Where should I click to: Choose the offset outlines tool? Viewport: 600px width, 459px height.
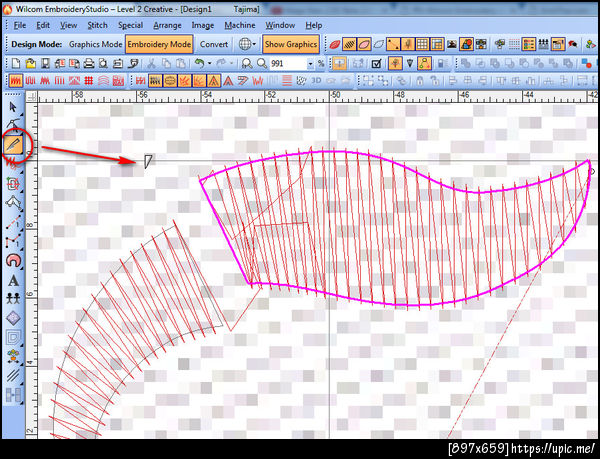coord(13,337)
